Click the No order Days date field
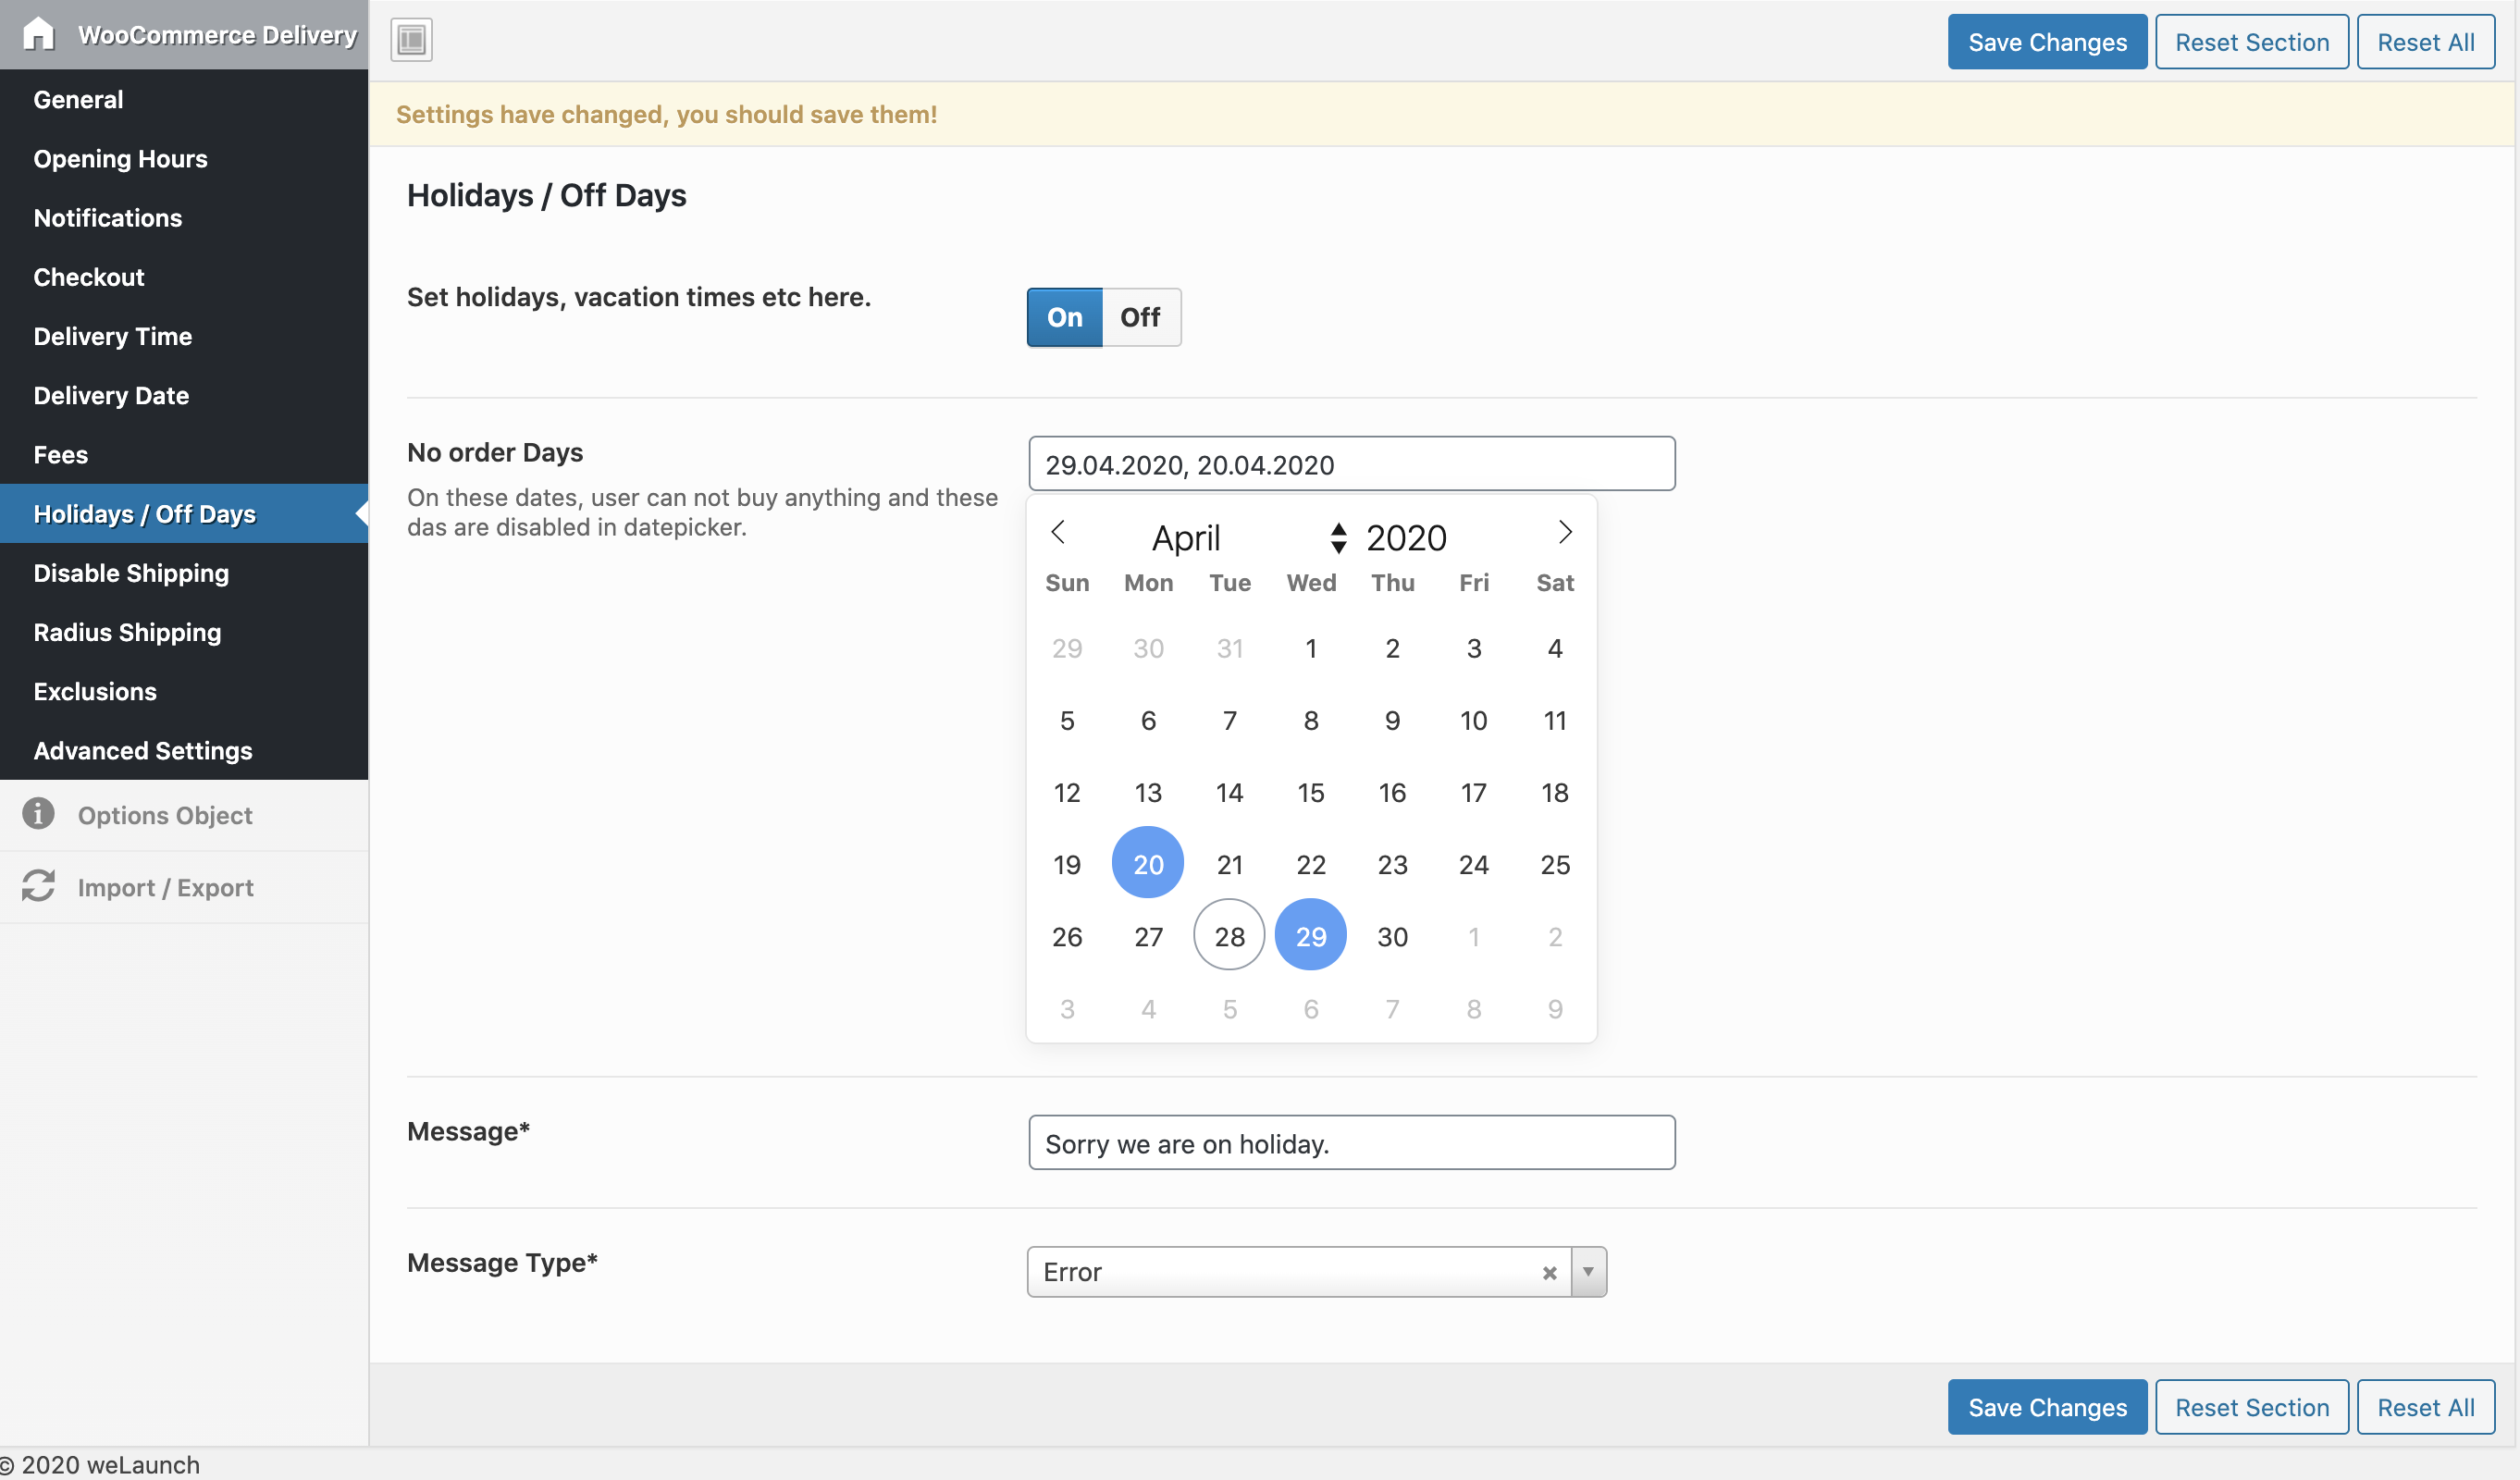This screenshot has height=1480, width=2520. tap(1351, 464)
